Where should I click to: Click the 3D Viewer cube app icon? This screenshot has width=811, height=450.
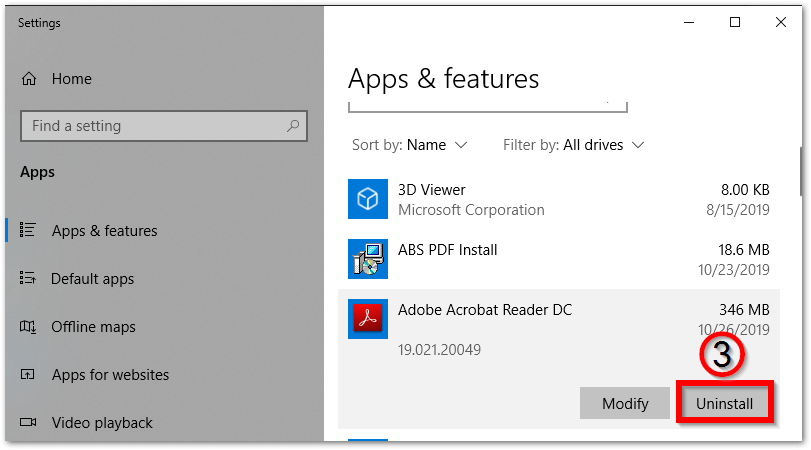[x=368, y=199]
